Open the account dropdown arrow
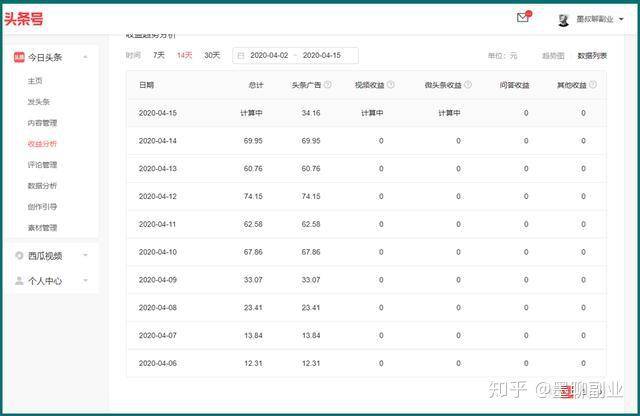This screenshot has height=416, width=640. tap(621, 19)
